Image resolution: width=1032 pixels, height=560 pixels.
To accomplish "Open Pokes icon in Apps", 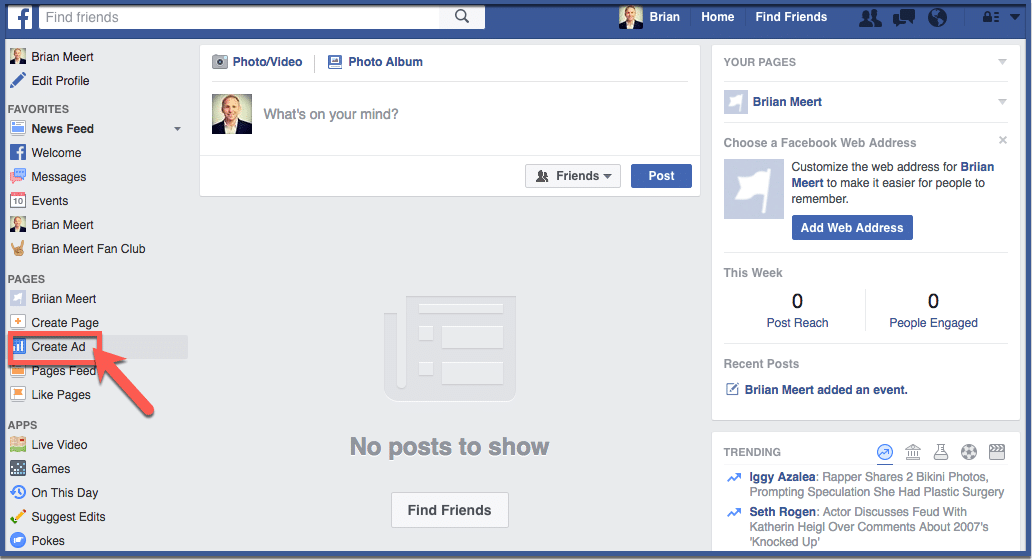I will click(x=18, y=541).
